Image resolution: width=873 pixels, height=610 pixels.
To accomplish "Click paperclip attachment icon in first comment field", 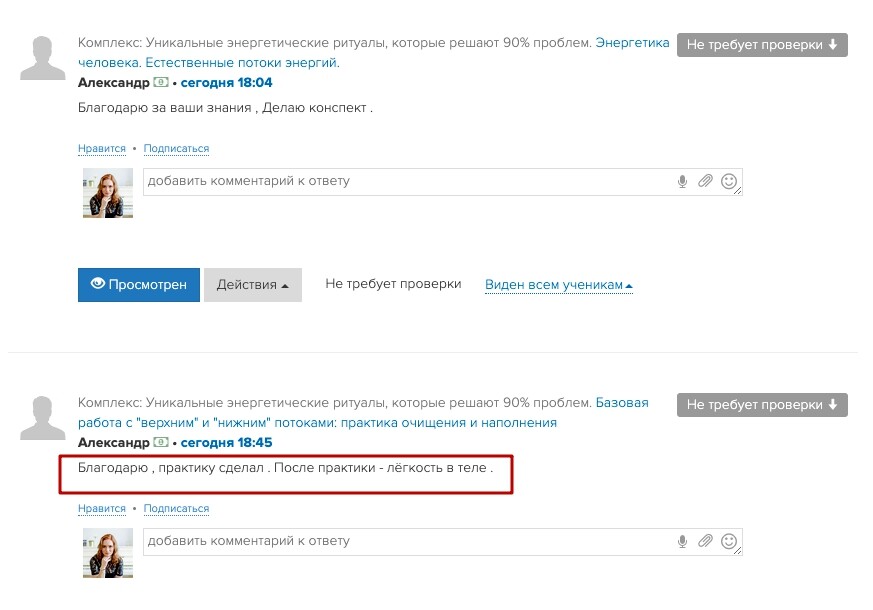I will coord(705,181).
